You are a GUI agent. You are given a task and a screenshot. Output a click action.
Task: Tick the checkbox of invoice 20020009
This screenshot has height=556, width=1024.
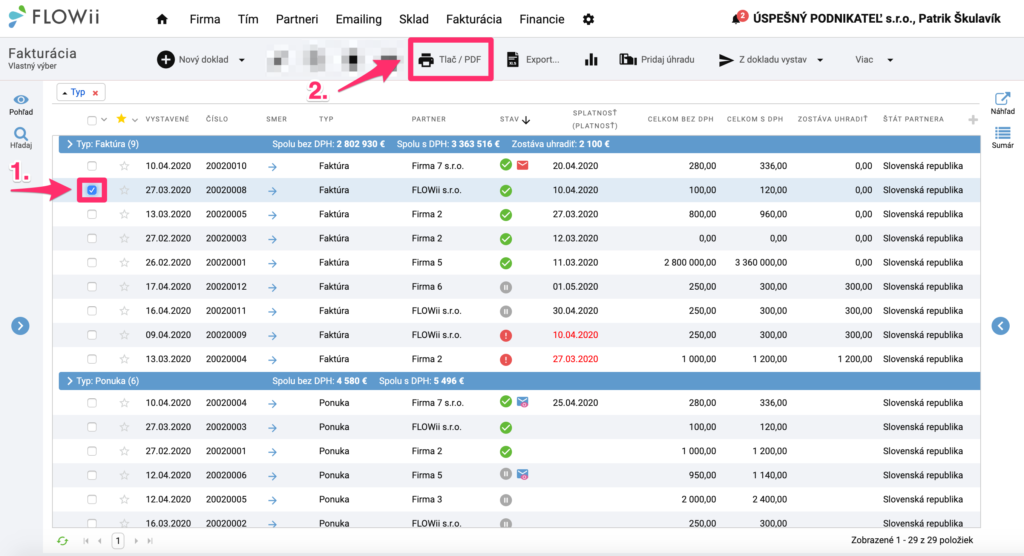point(91,335)
